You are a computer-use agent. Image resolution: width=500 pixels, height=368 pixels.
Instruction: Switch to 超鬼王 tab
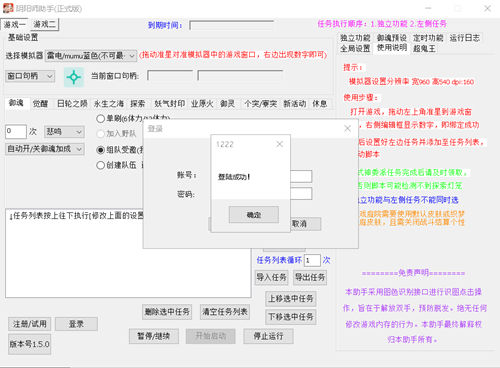(x=424, y=49)
